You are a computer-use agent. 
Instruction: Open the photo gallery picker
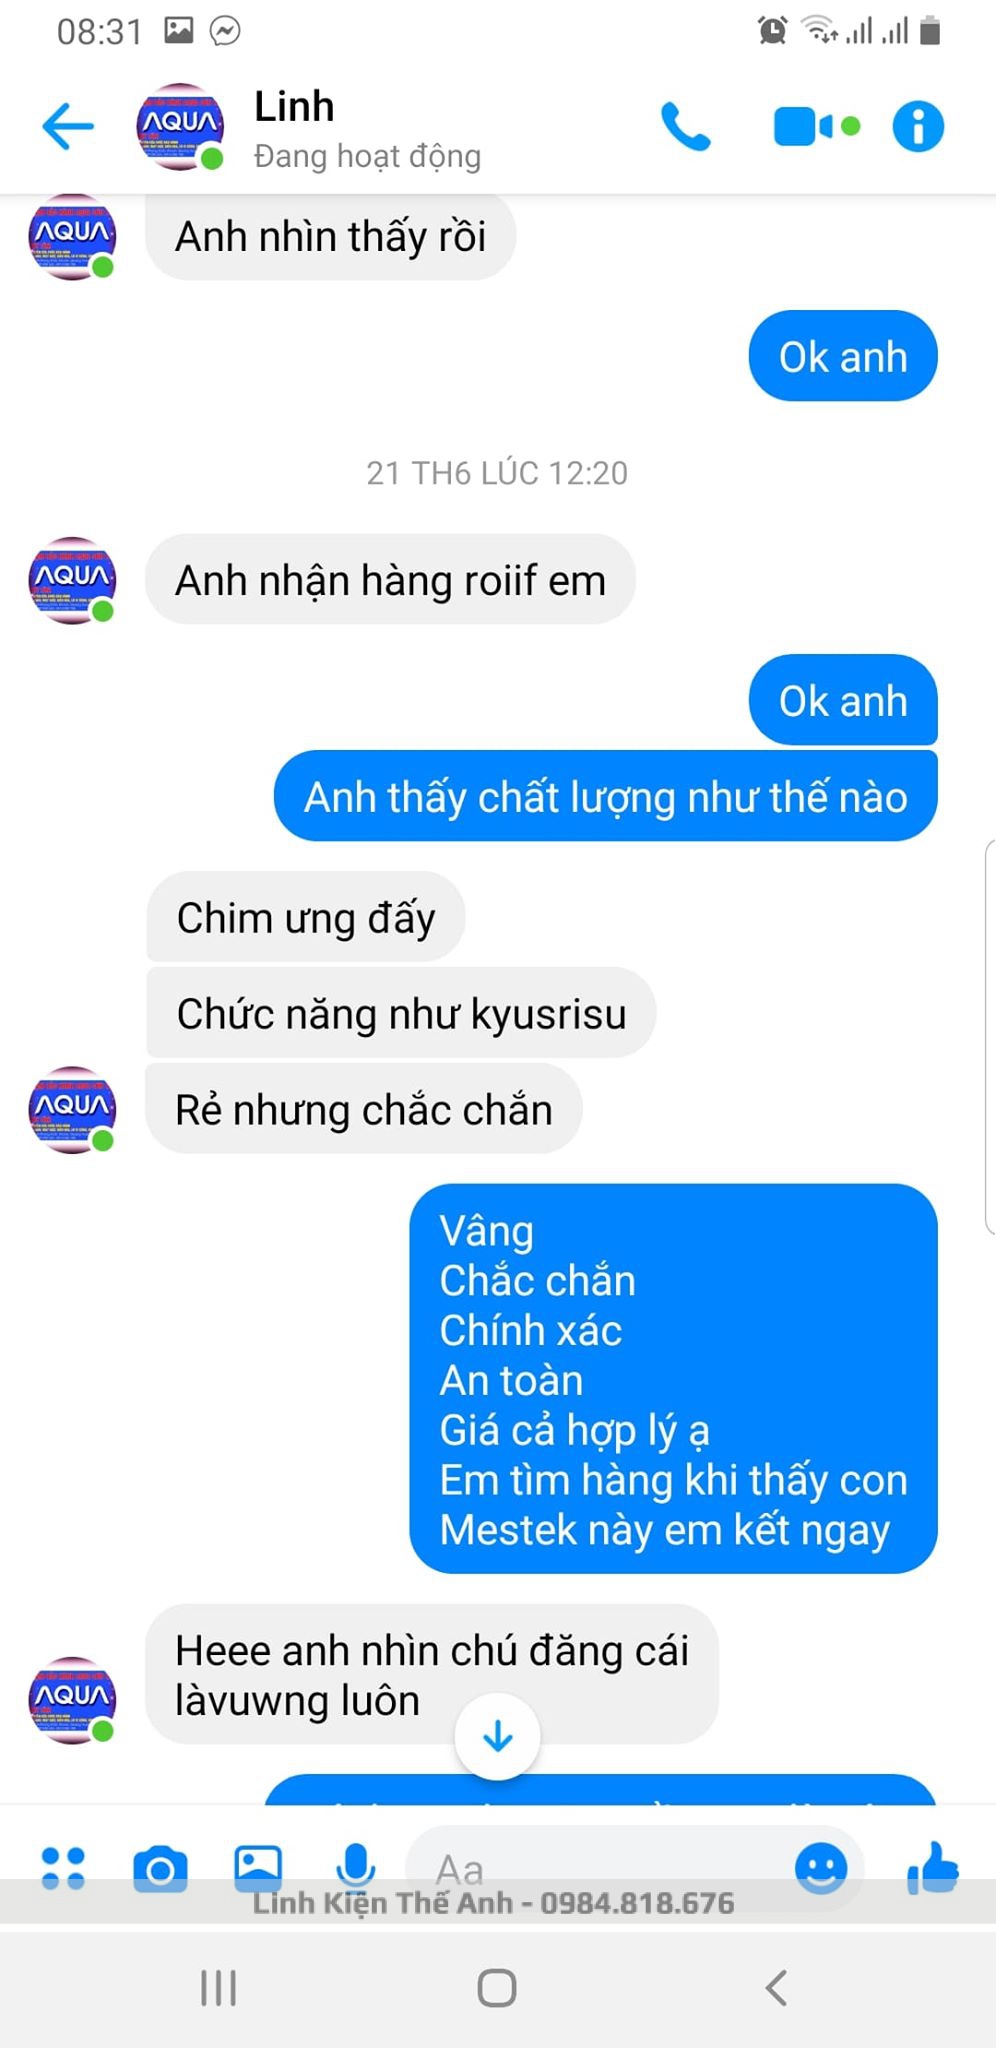point(258,1868)
